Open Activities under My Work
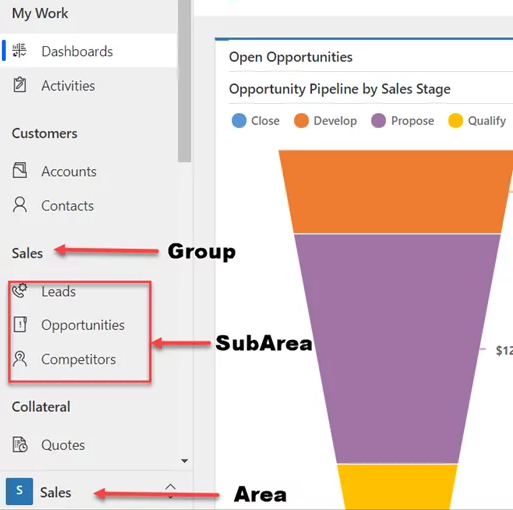Screen dimensions: 513x510 point(88,85)
